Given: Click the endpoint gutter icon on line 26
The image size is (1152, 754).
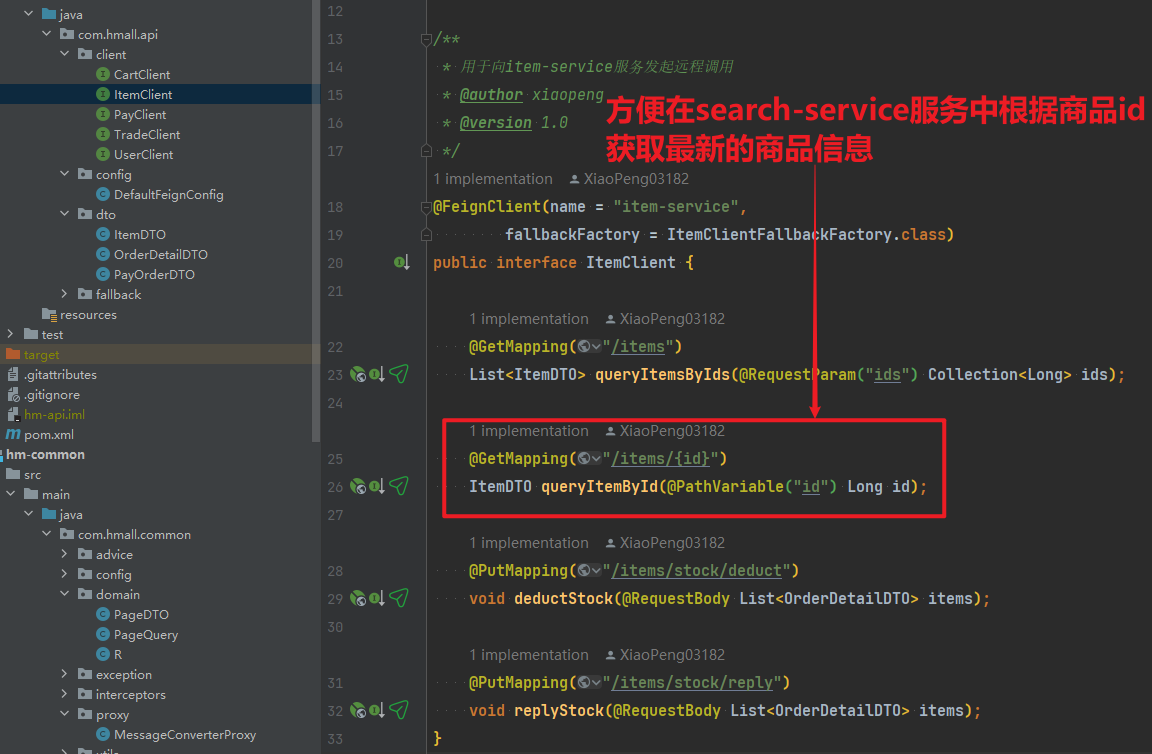Looking at the screenshot, I should tap(358, 487).
